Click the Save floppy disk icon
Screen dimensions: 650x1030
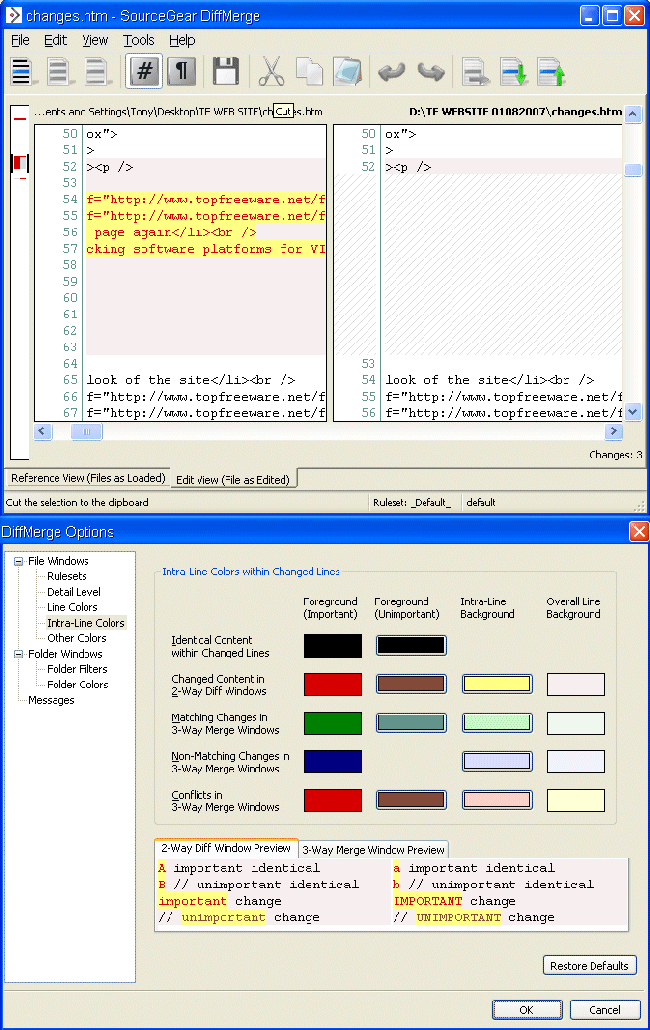(x=226, y=71)
